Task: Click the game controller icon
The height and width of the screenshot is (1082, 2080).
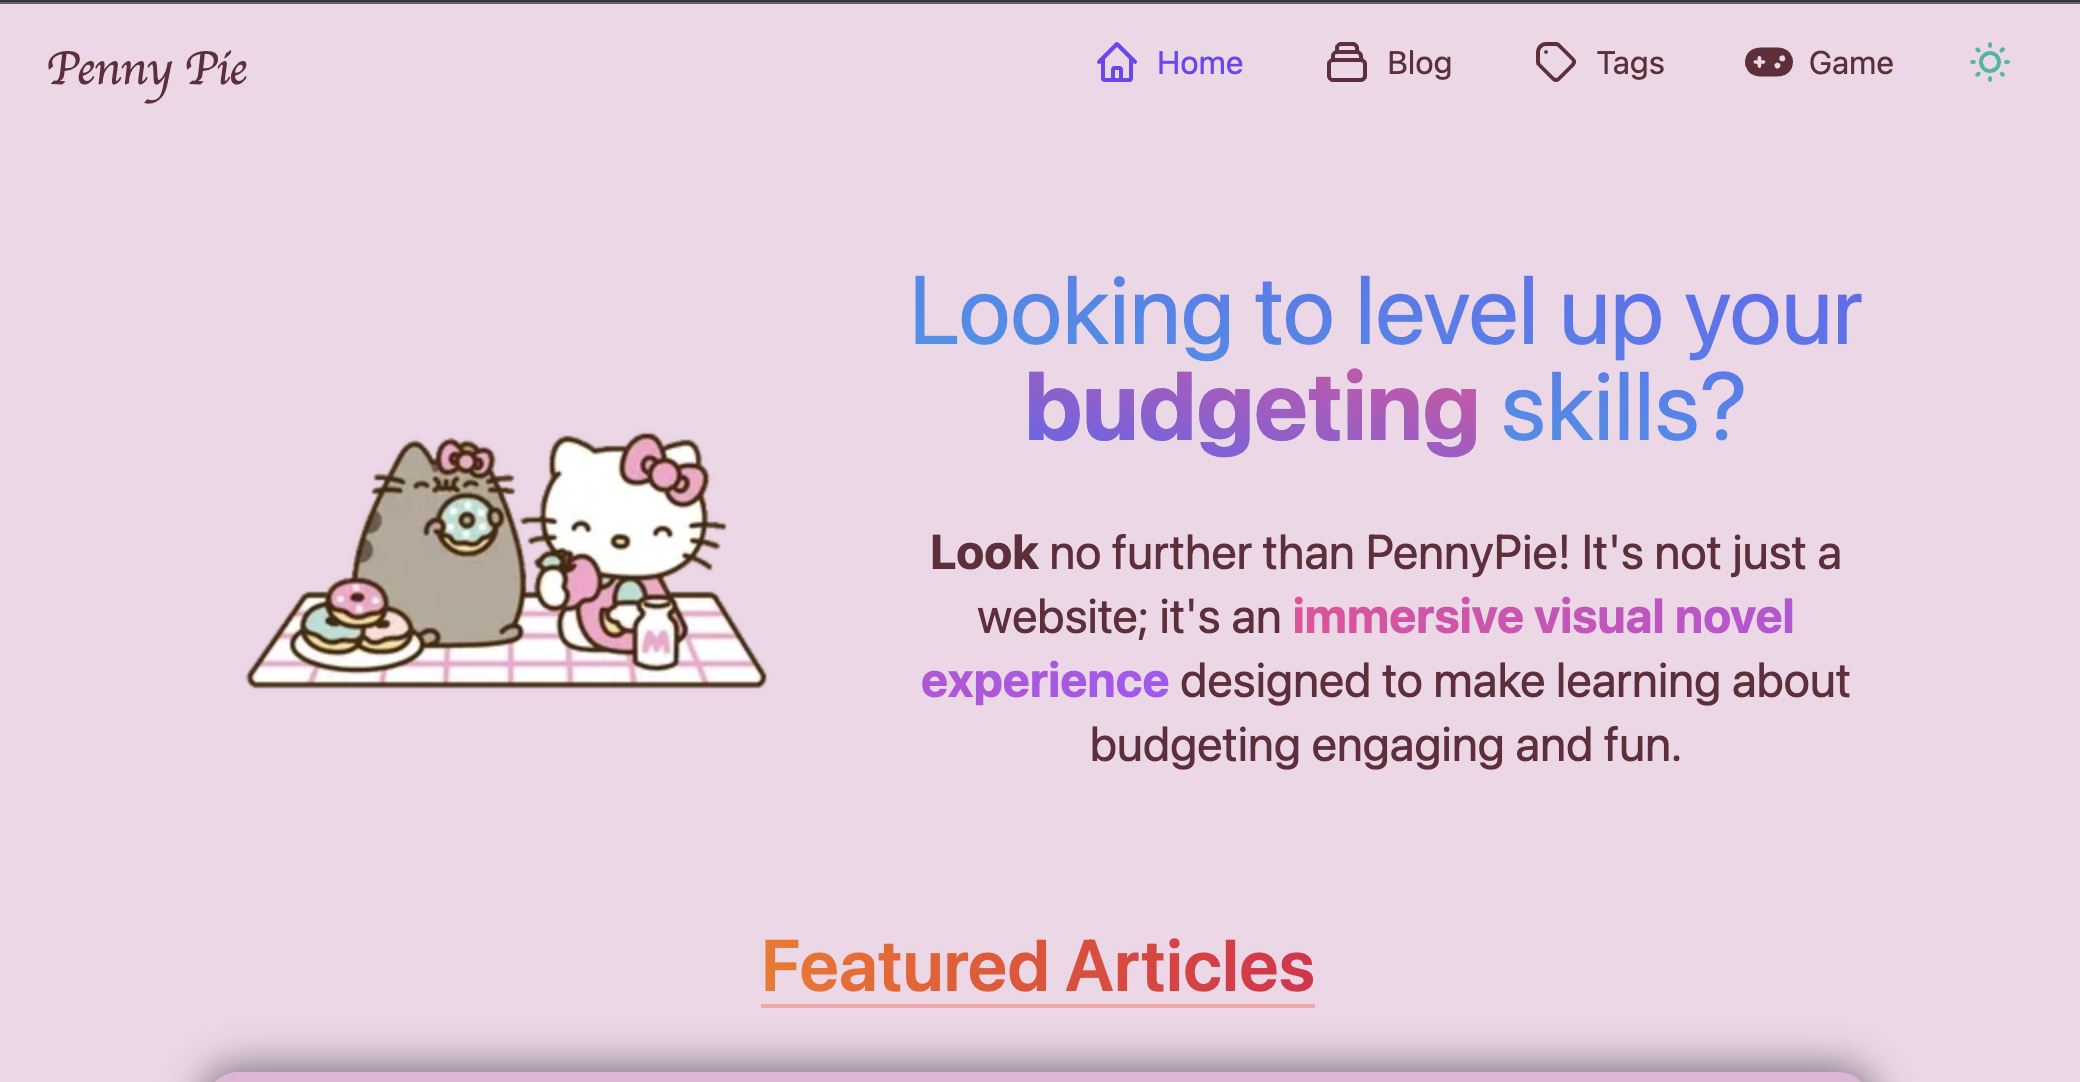Action: coord(1768,63)
